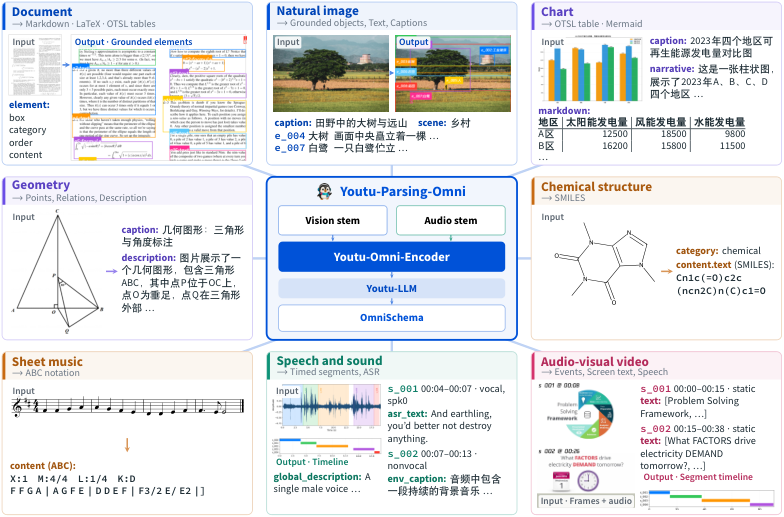
Task: Click table cell 18500
Action: coord(674,134)
